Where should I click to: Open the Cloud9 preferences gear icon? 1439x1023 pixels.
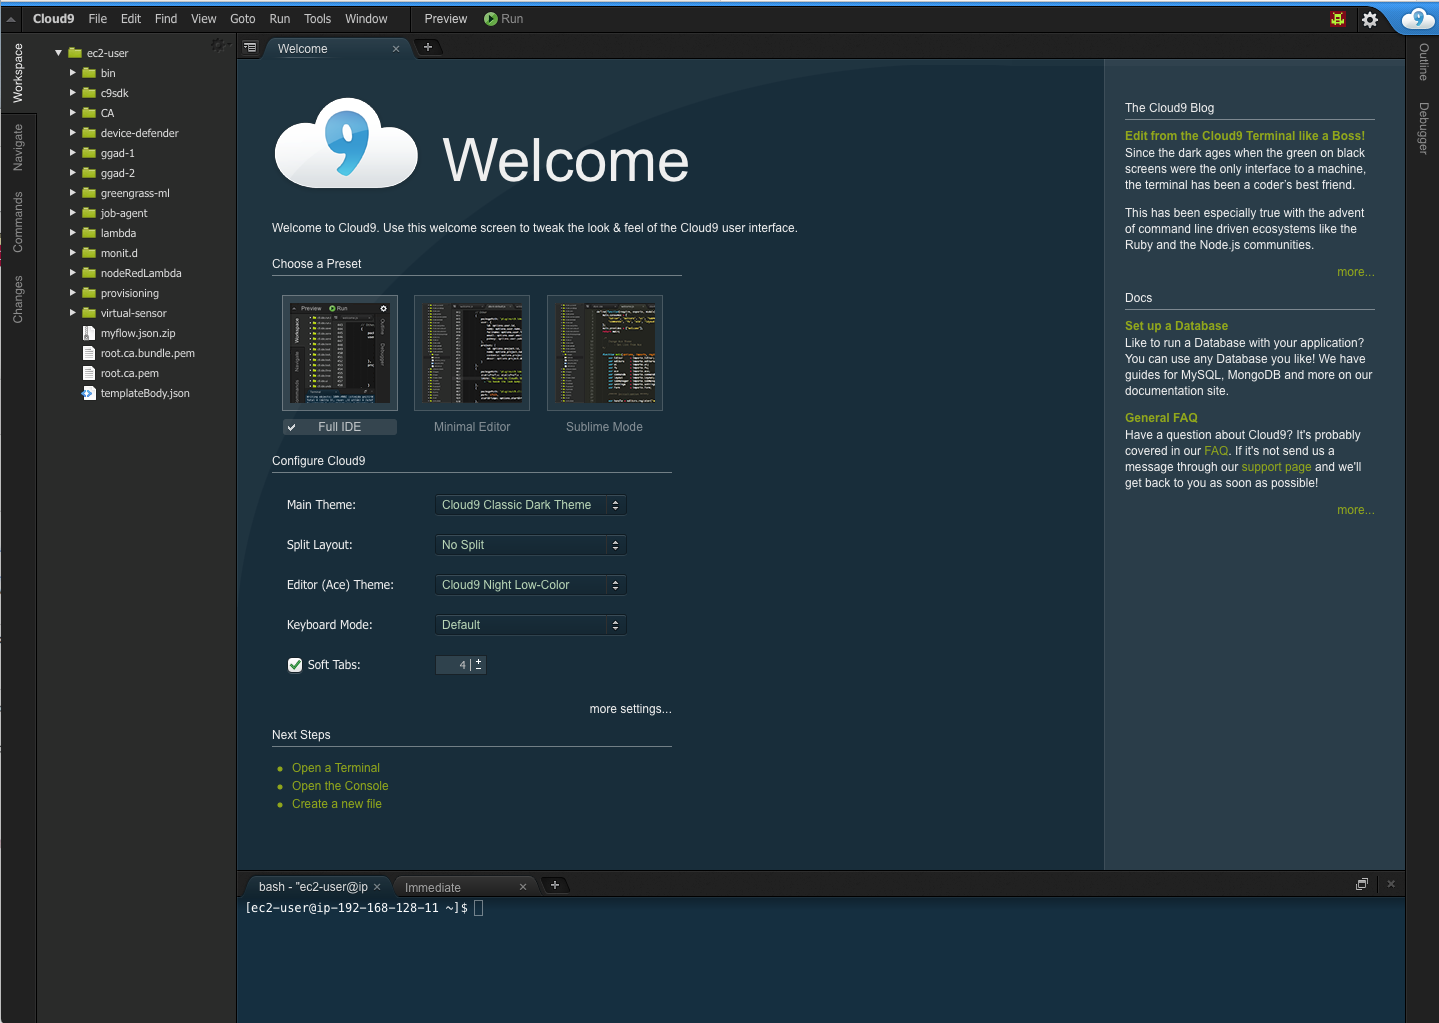click(x=1370, y=19)
